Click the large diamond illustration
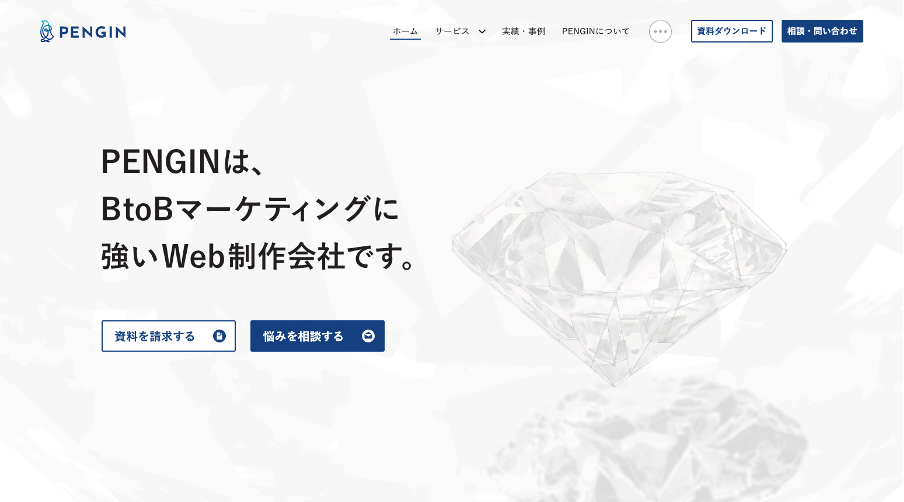This screenshot has height=502, width=904. pyautogui.click(x=619, y=277)
